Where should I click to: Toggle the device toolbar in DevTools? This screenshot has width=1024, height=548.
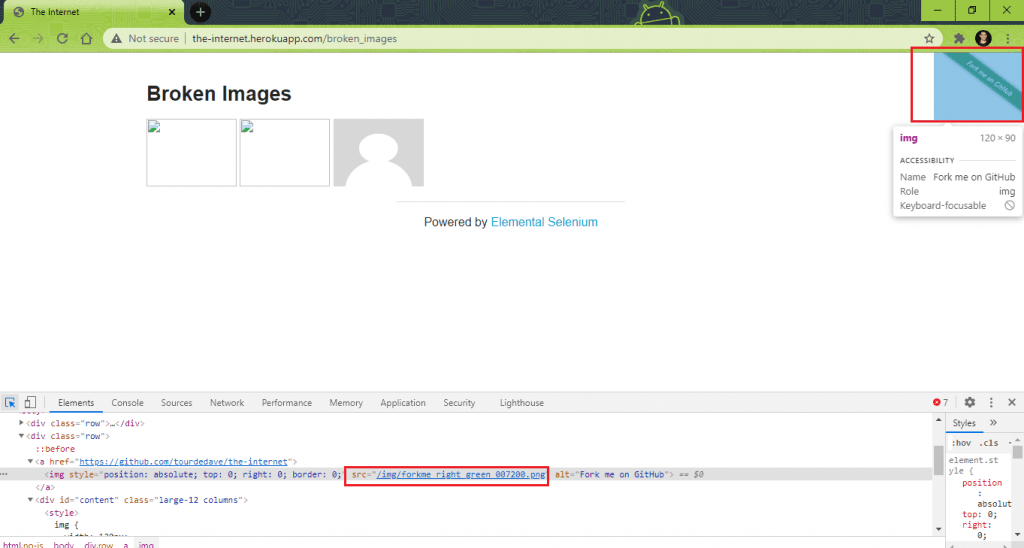point(30,402)
